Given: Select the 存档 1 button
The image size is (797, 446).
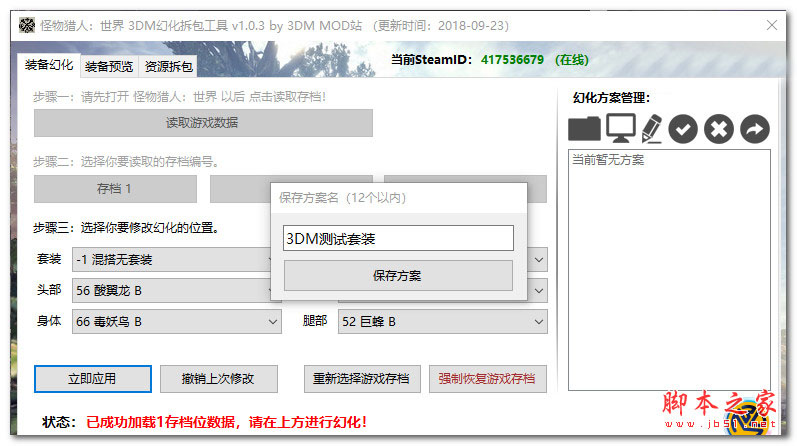Looking at the screenshot, I should [x=115, y=189].
